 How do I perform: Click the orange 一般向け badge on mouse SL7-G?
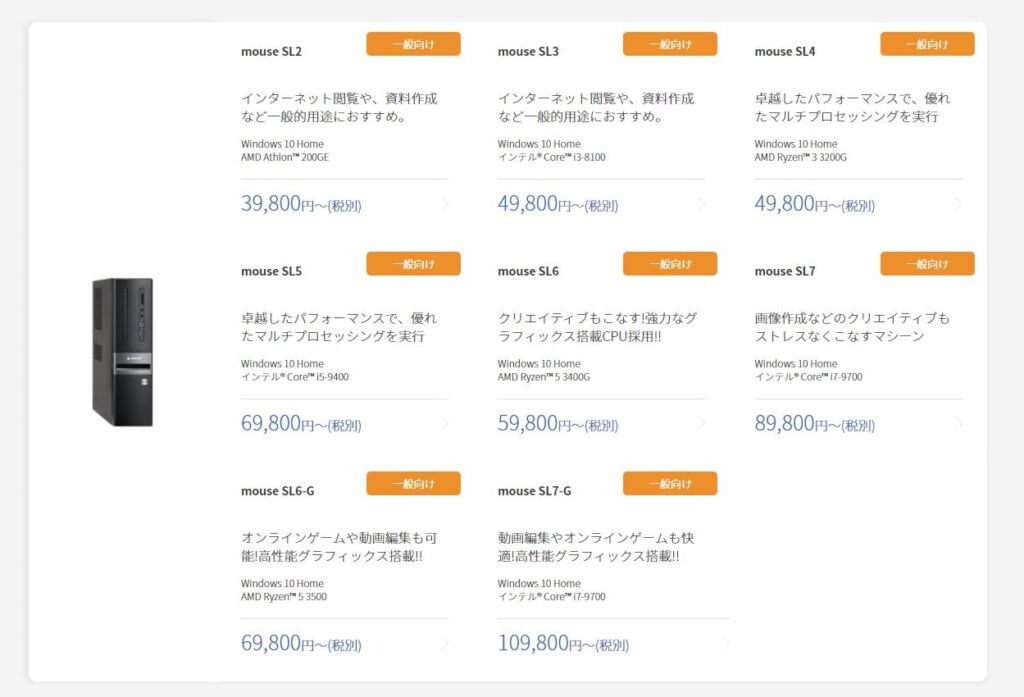pos(670,483)
